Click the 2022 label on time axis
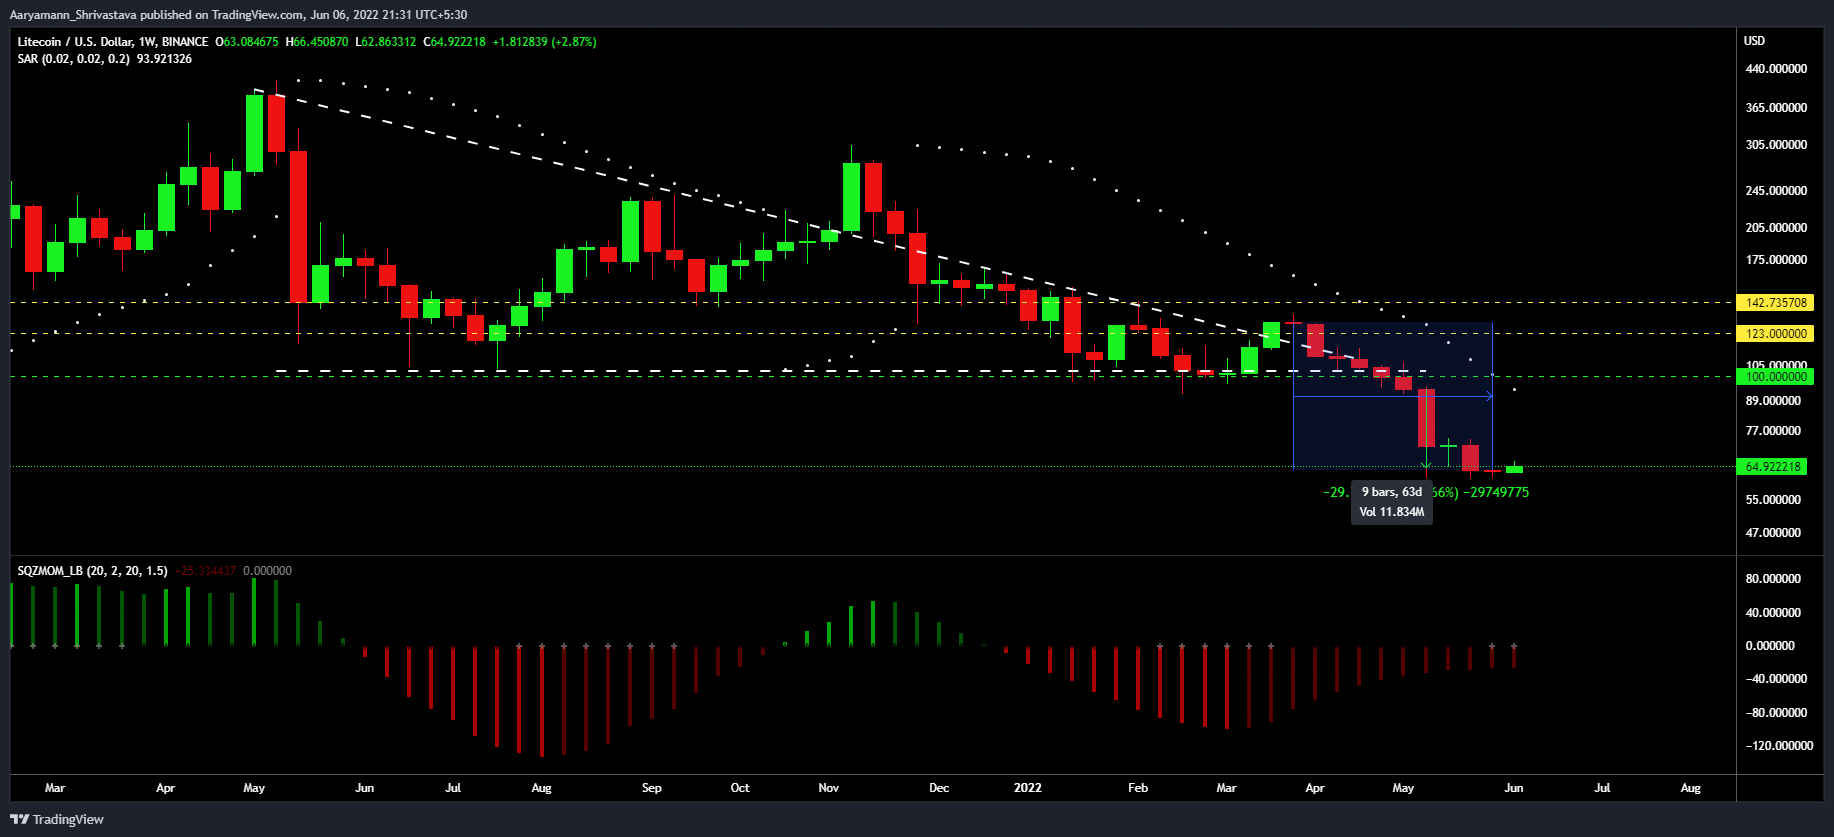 coord(1028,788)
